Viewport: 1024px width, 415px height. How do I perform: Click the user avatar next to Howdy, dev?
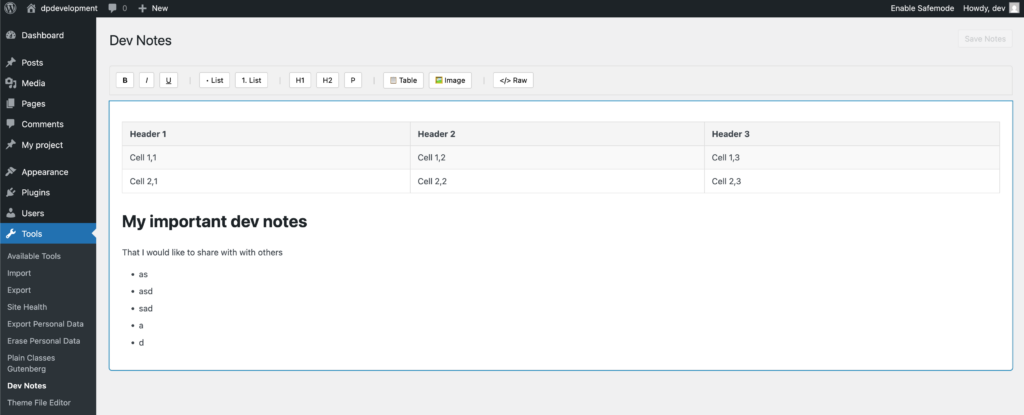tap(1014, 8)
